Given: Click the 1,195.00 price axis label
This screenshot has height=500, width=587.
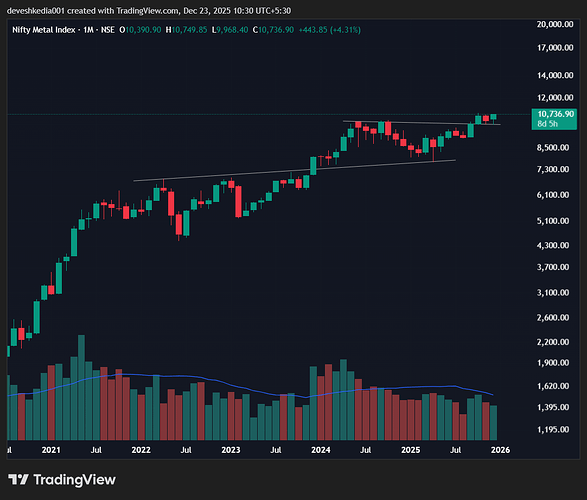Looking at the screenshot, I should tap(553, 430).
